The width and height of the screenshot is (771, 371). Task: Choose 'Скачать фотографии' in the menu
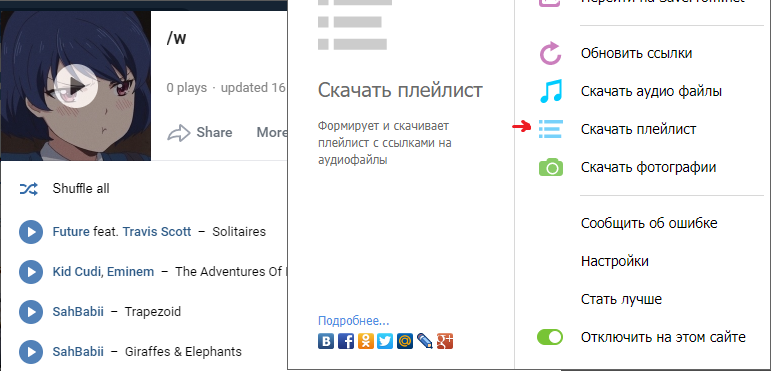(648, 168)
